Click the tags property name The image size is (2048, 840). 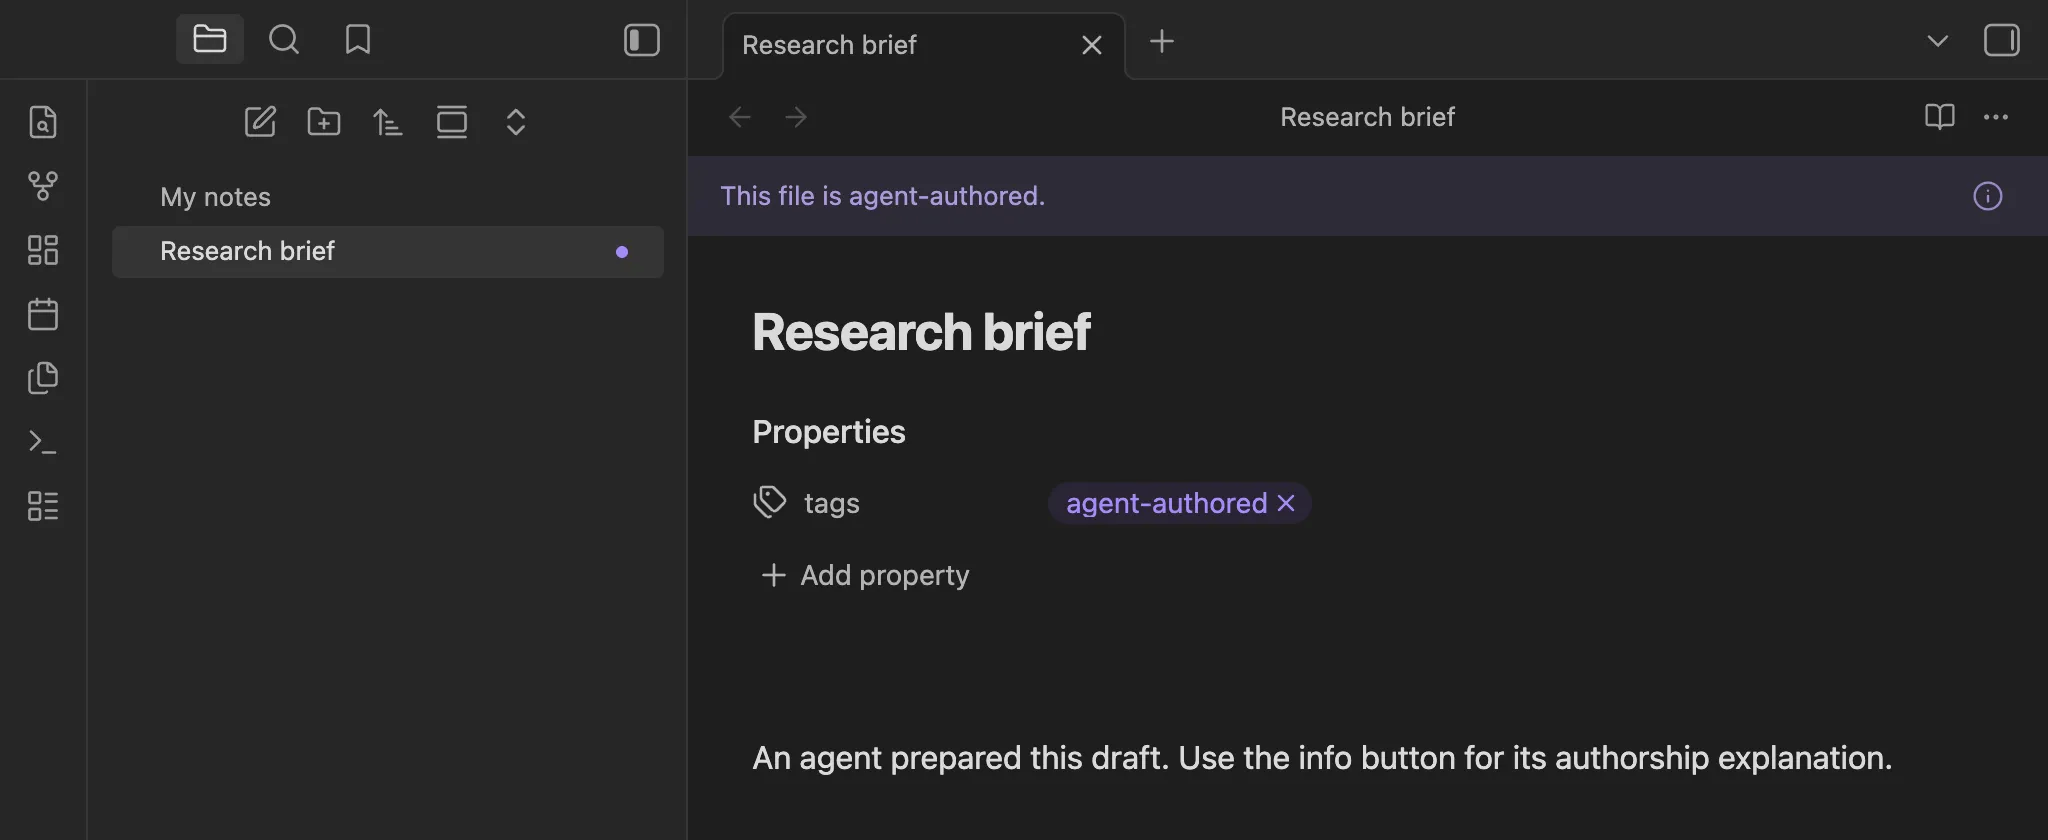(x=832, y=503)
